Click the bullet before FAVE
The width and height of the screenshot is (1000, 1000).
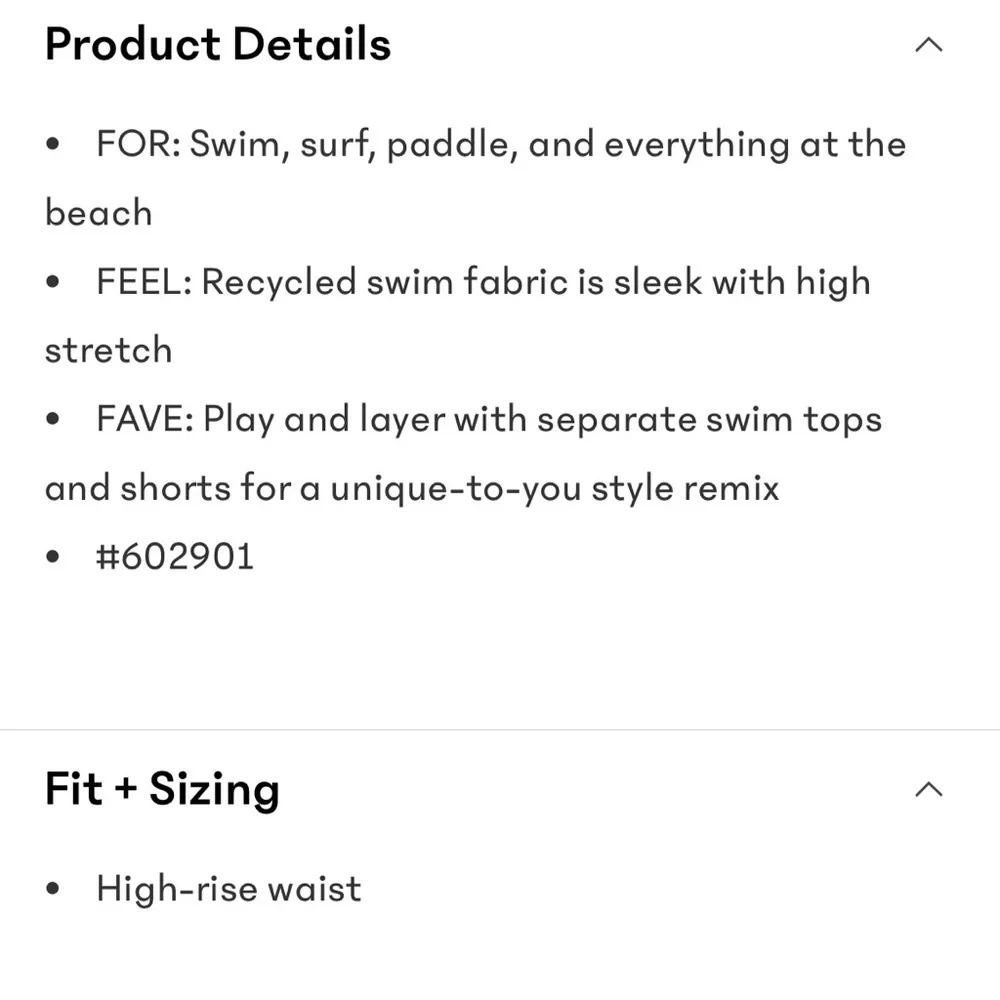[53, 420]
